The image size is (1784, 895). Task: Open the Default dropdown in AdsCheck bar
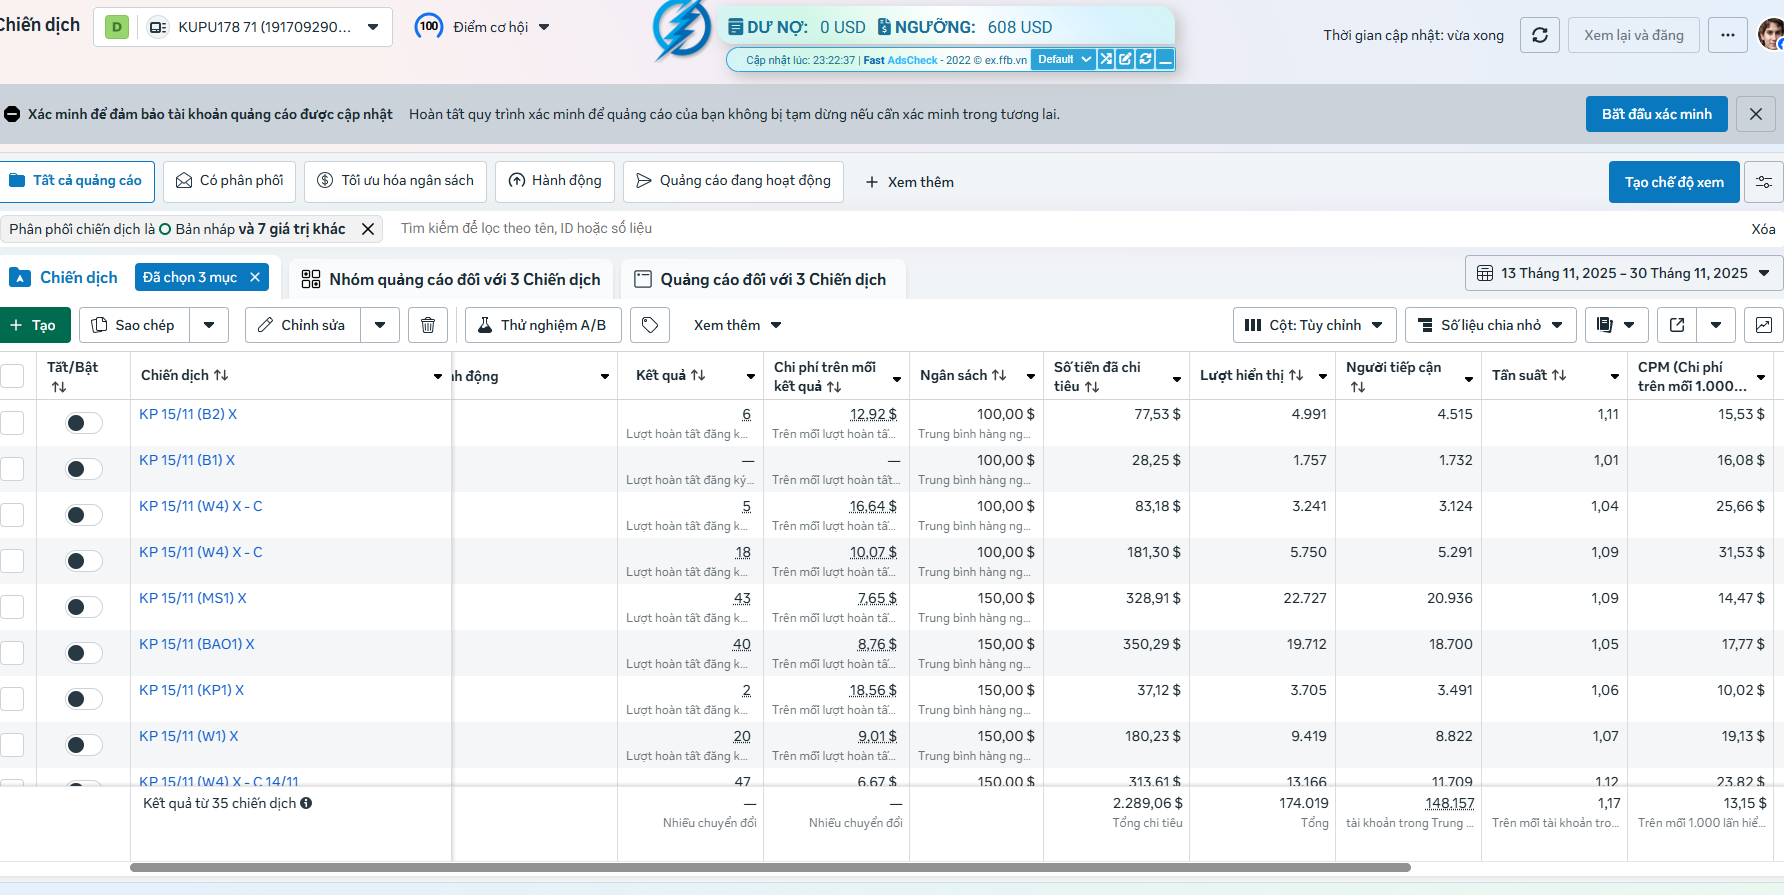click(x=1063, y=59)
